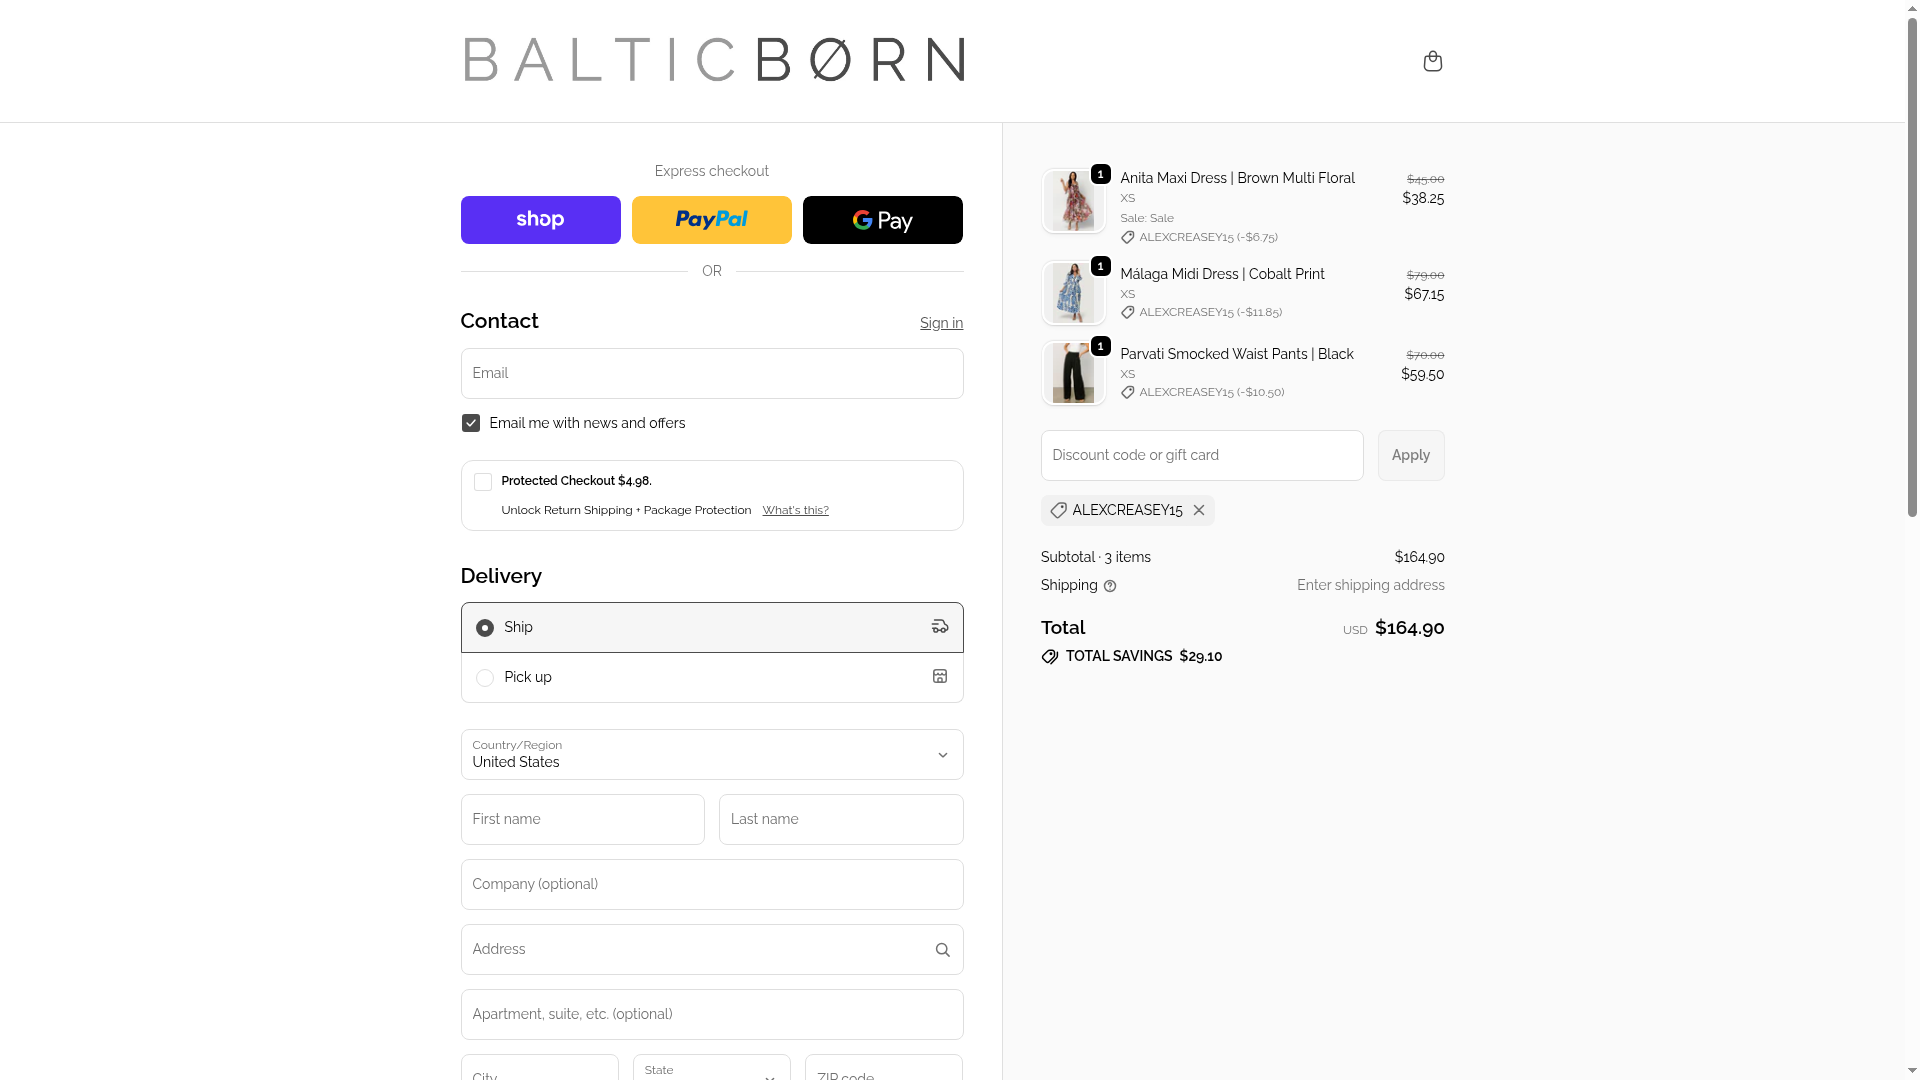
Task: Enable Protected Checkout $4.98 checkbox
Action: click(483, 482)
